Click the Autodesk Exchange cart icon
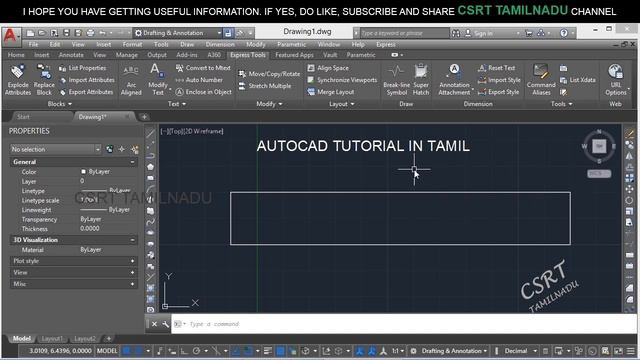This screenshot has height=360, width=640. pos(529,33)
